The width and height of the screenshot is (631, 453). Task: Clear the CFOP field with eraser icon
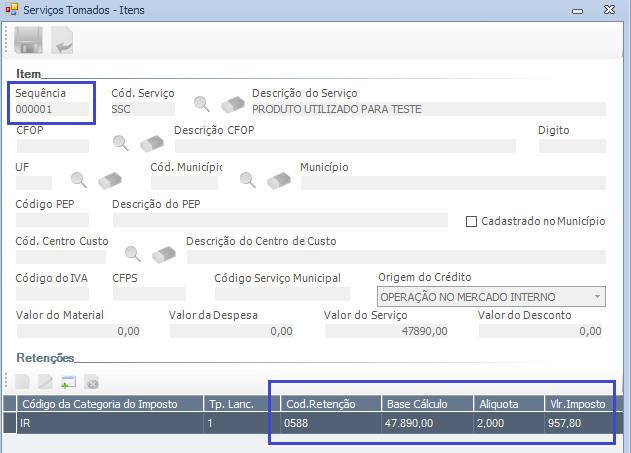(x=152, y=142)
